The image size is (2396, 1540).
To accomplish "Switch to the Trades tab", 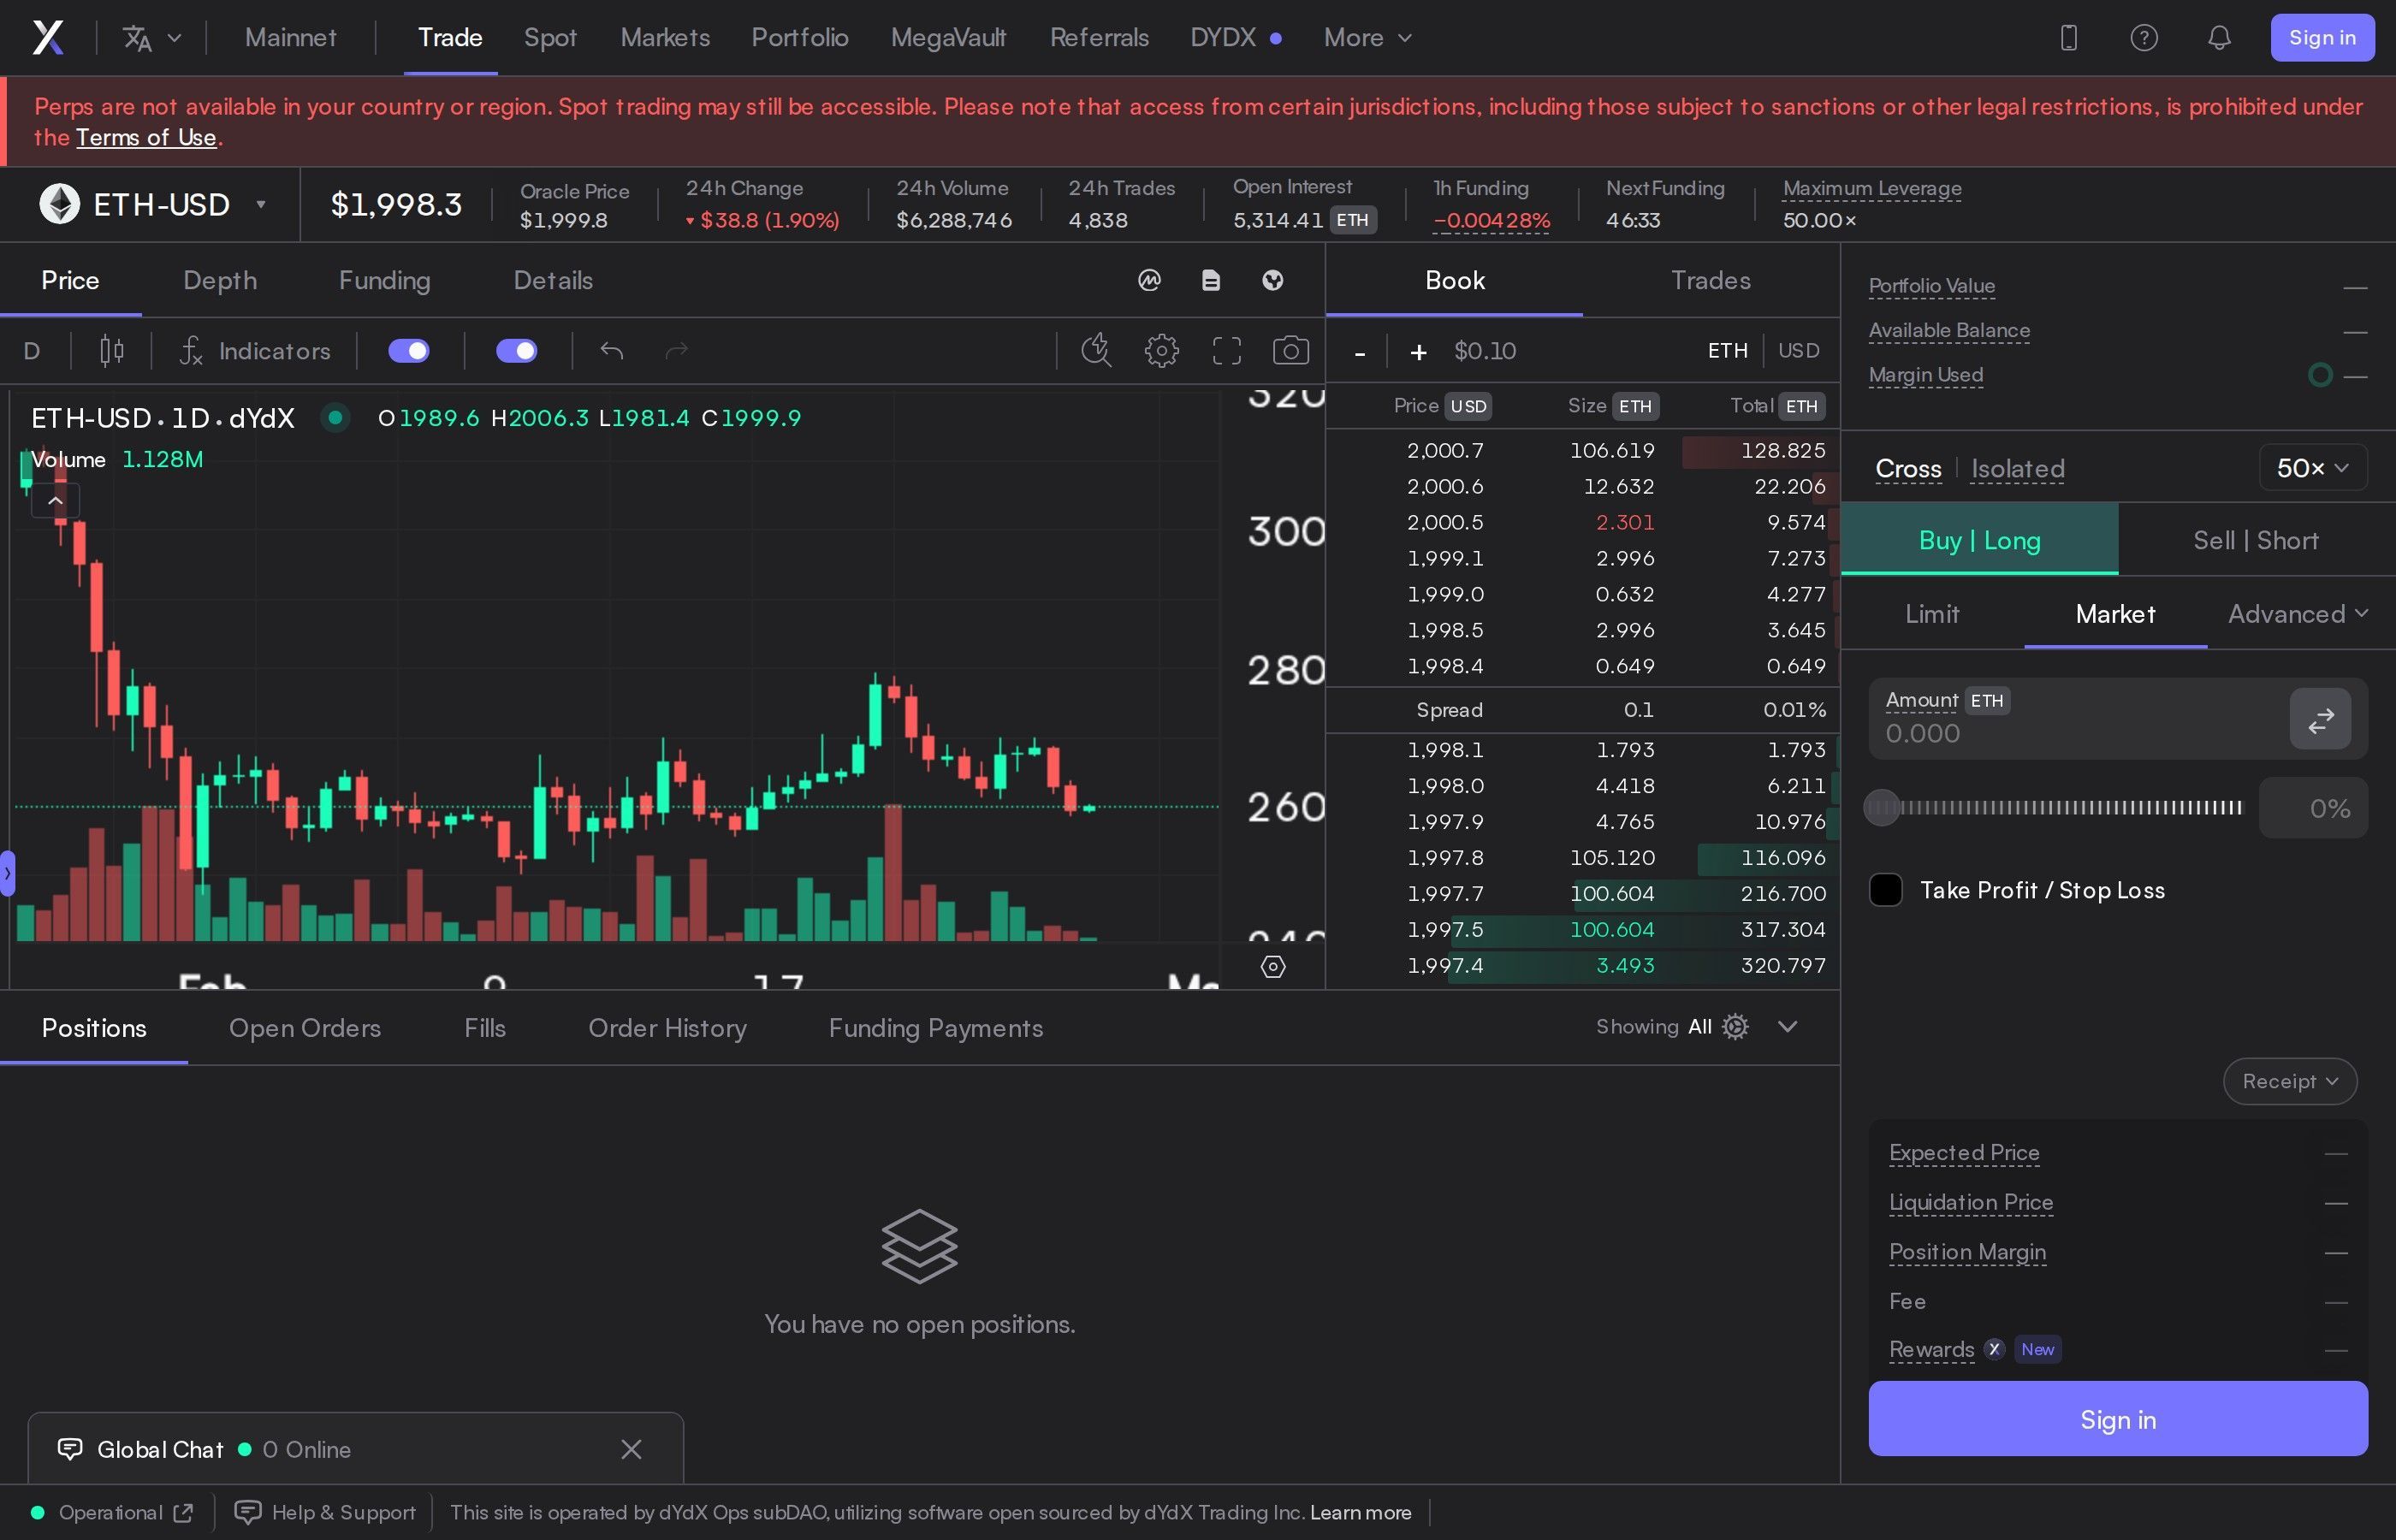I will click(x=1710, y=281).
